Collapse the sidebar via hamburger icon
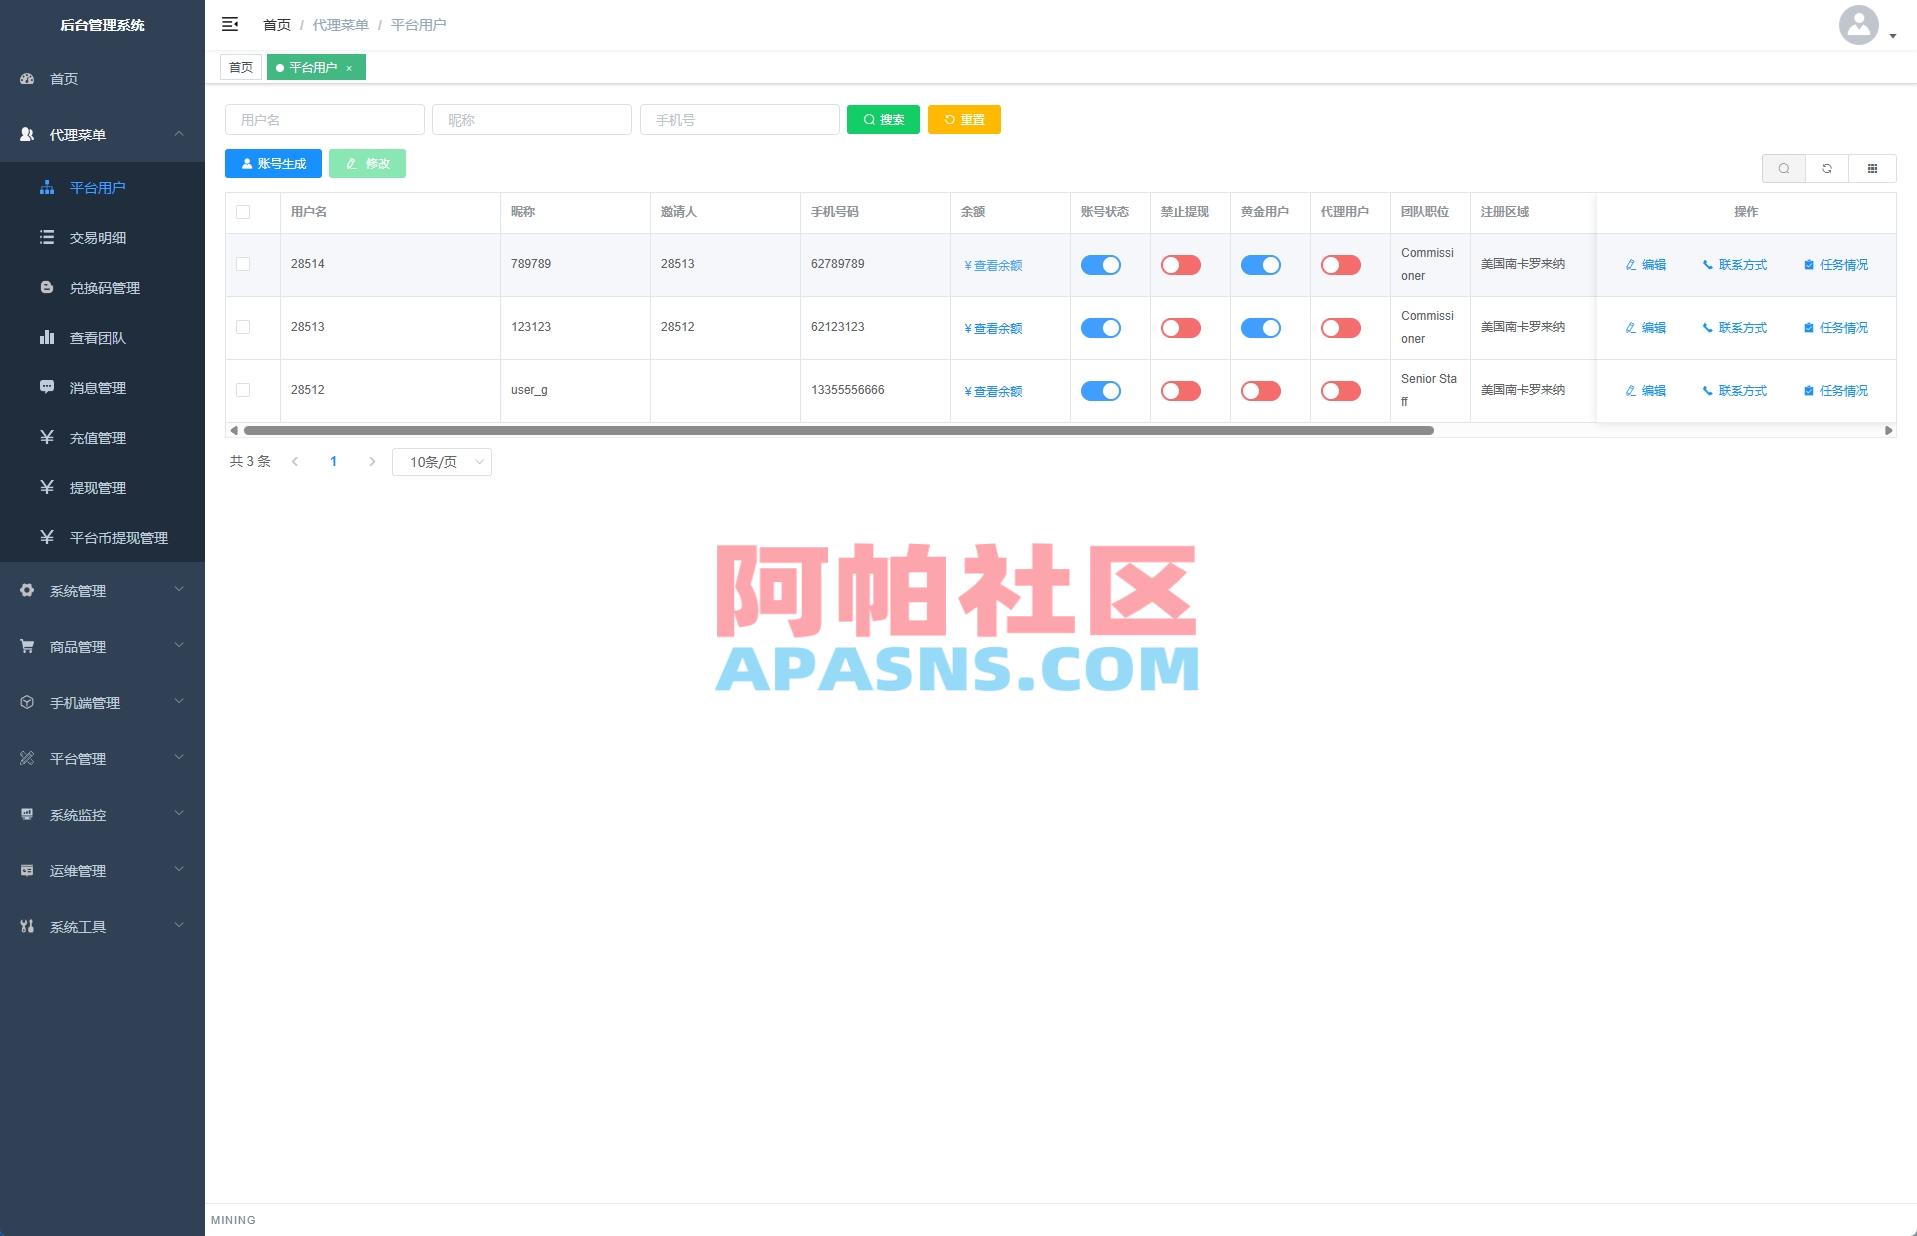Image resolution: width=1917 pixels, height=1236 pixels. 231,24
